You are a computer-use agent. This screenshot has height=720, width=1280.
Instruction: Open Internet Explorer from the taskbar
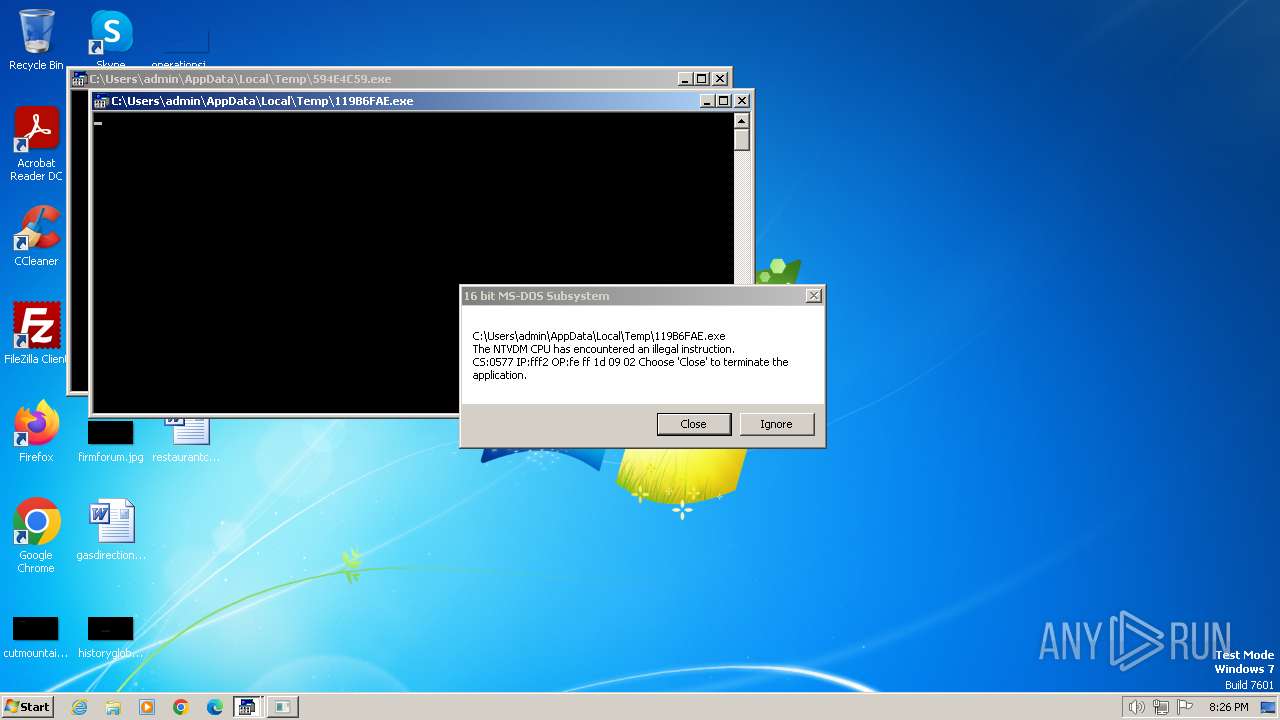pos(79,707)
